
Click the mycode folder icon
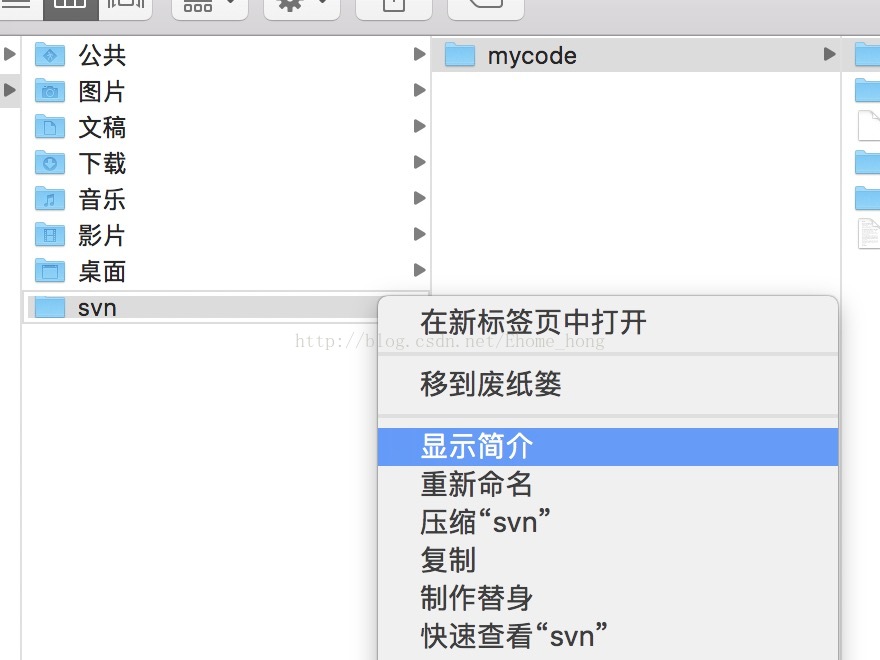[460, 54]
